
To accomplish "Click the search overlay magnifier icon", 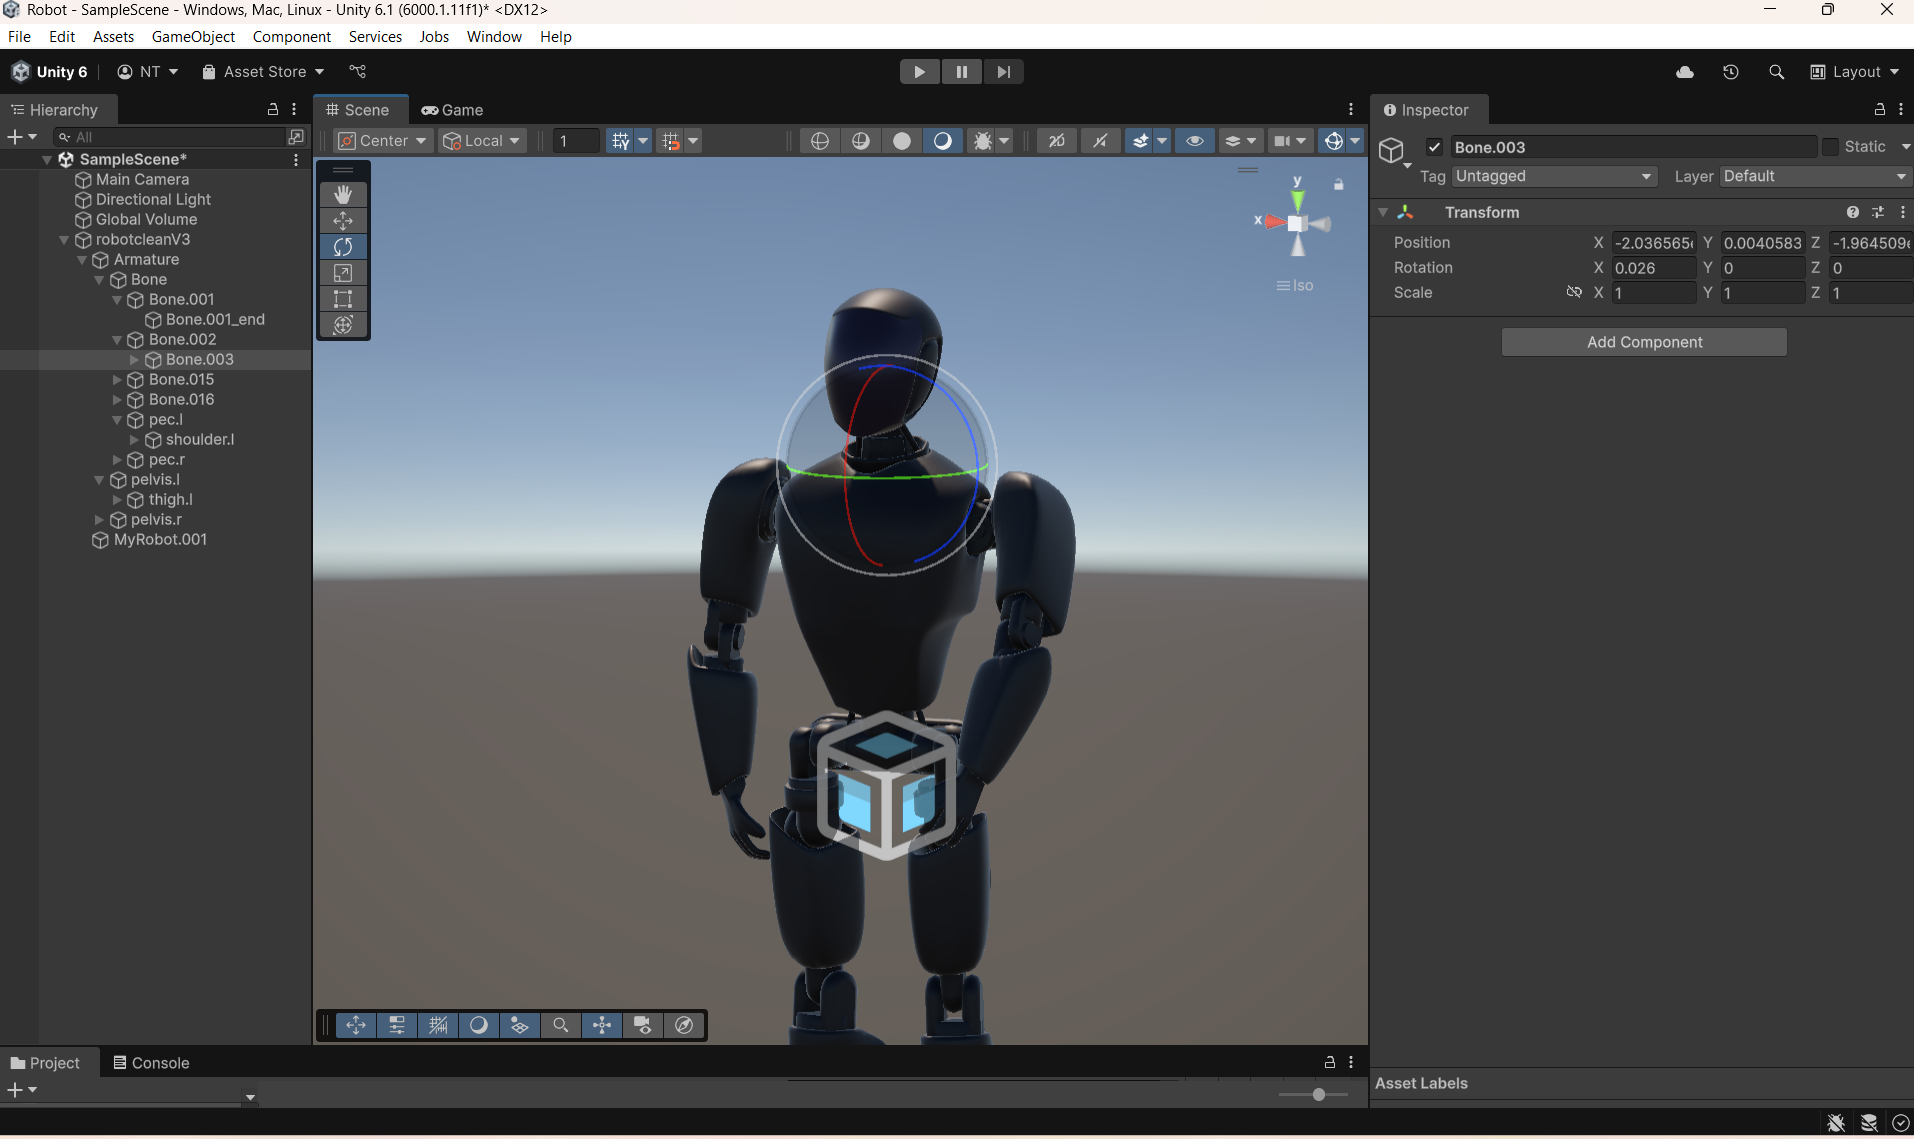I will coord(561,1025).
